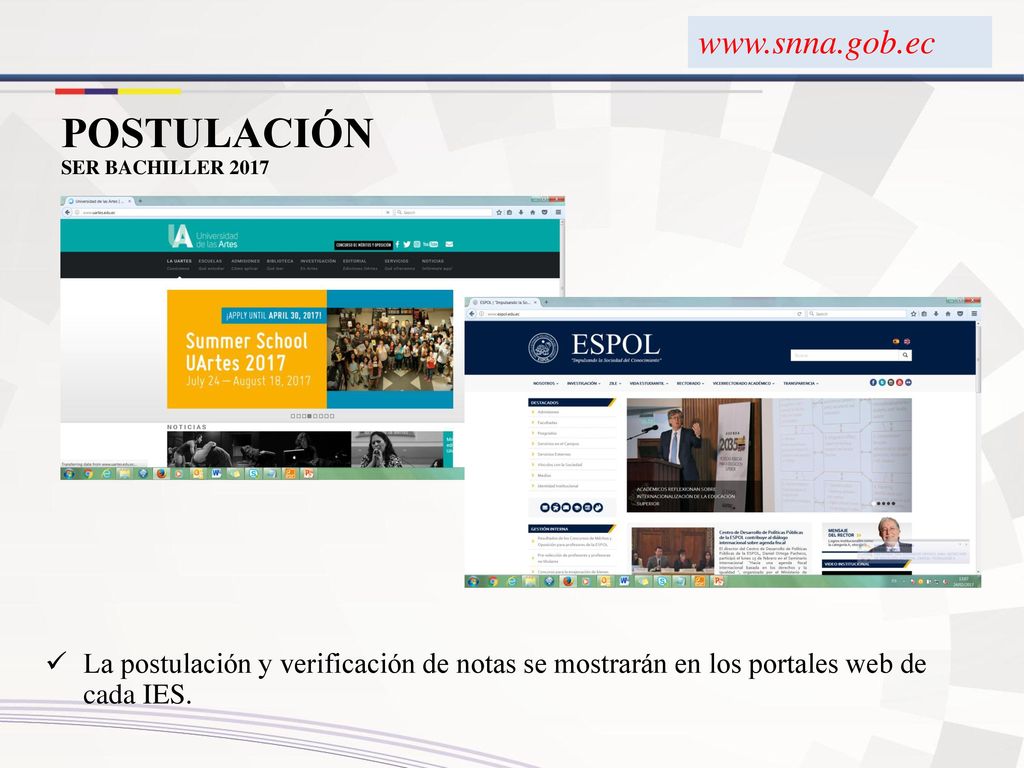Open Servicios en el Campus link on ESPOL
This screenshot has height=768, width=1024.
click(x=558, y=443)
